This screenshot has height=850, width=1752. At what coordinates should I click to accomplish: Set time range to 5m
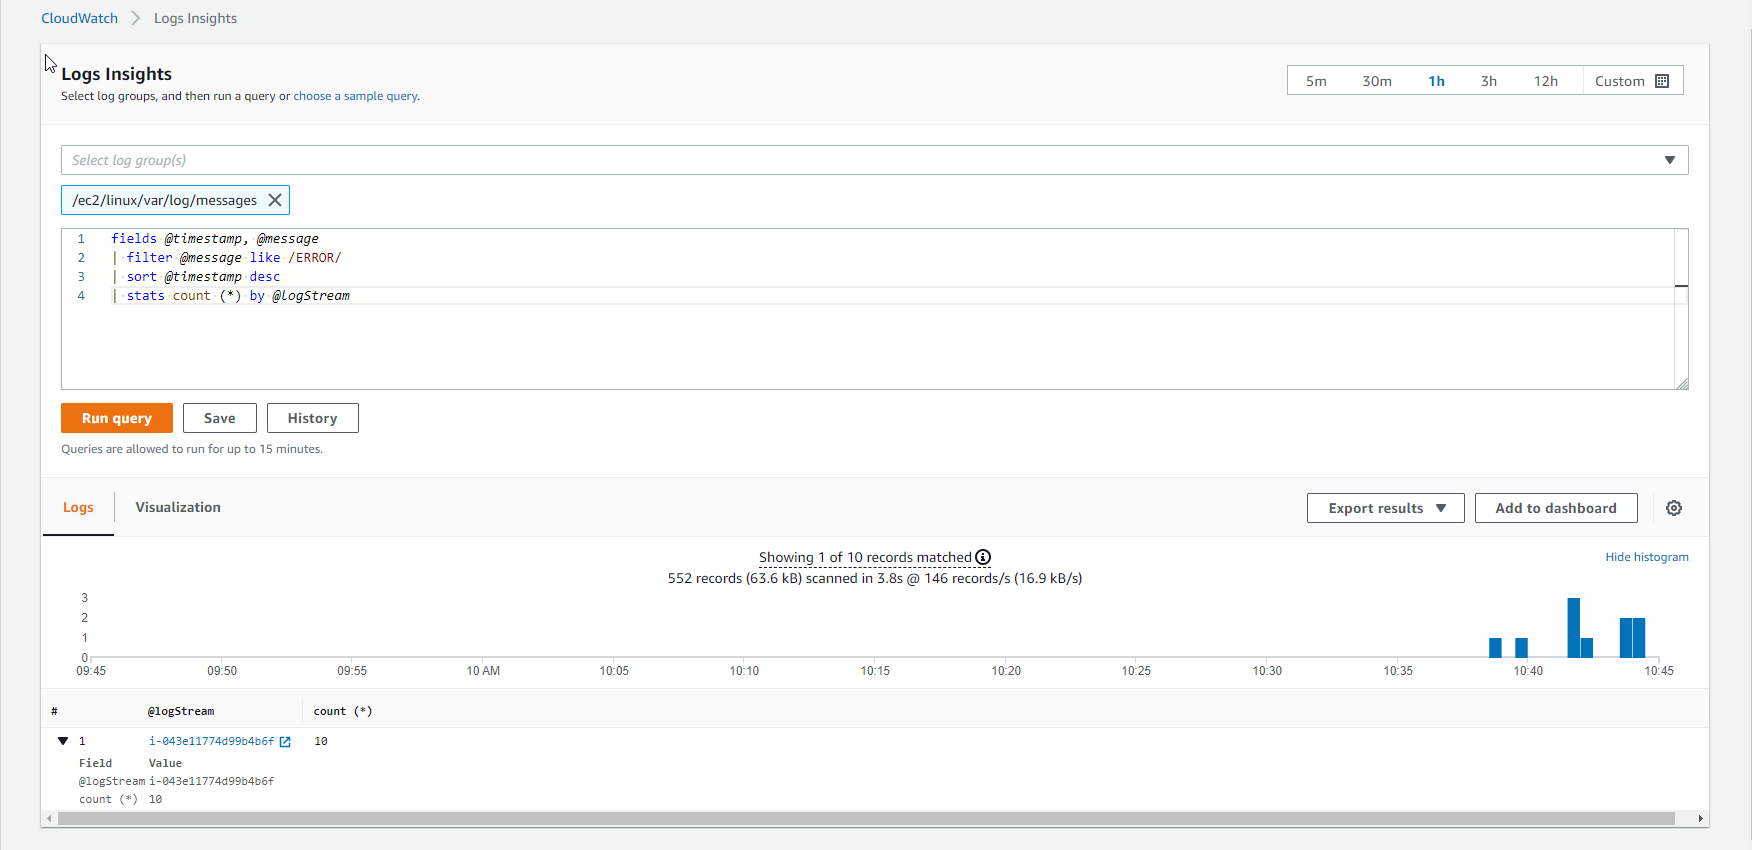[x=1316, y=81]
